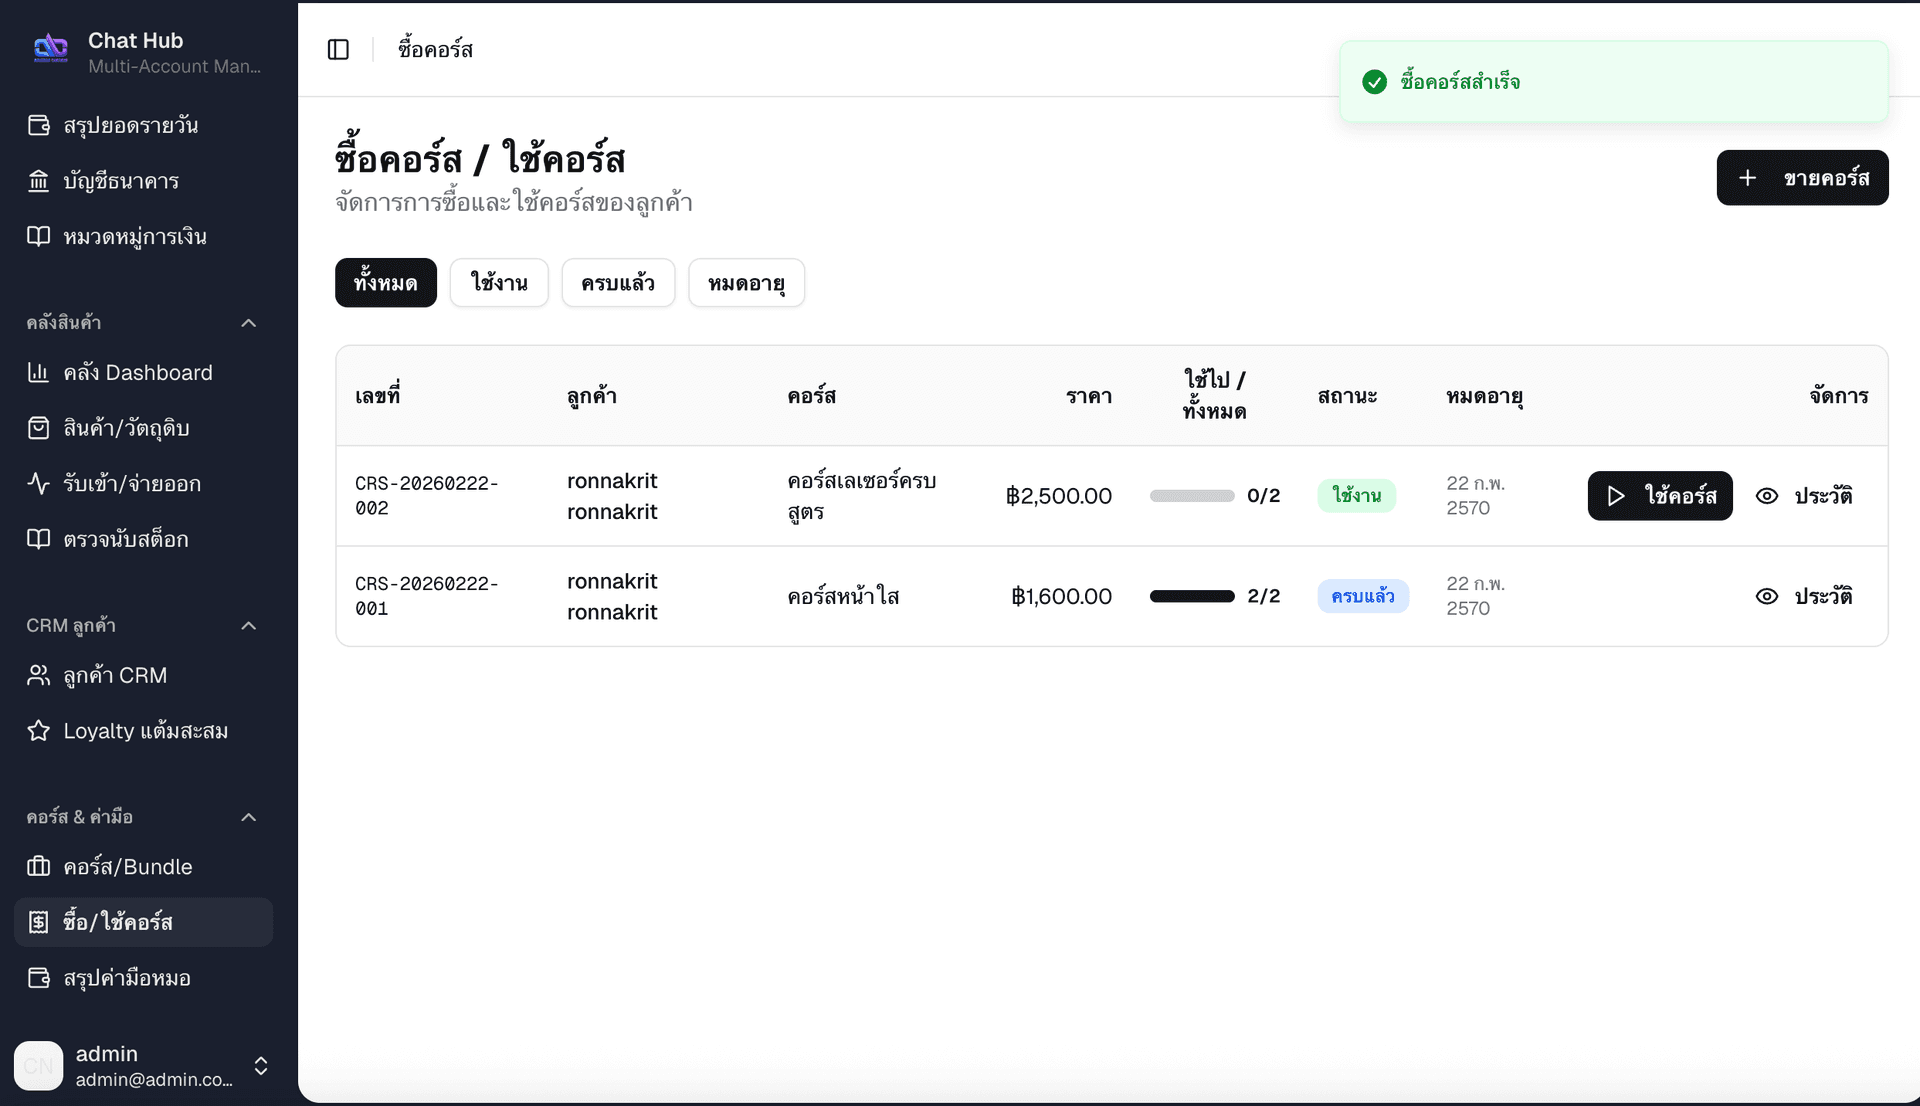Collapse the คลังสินค้า section
The image size is (1920, 1106).
(249, 322)
